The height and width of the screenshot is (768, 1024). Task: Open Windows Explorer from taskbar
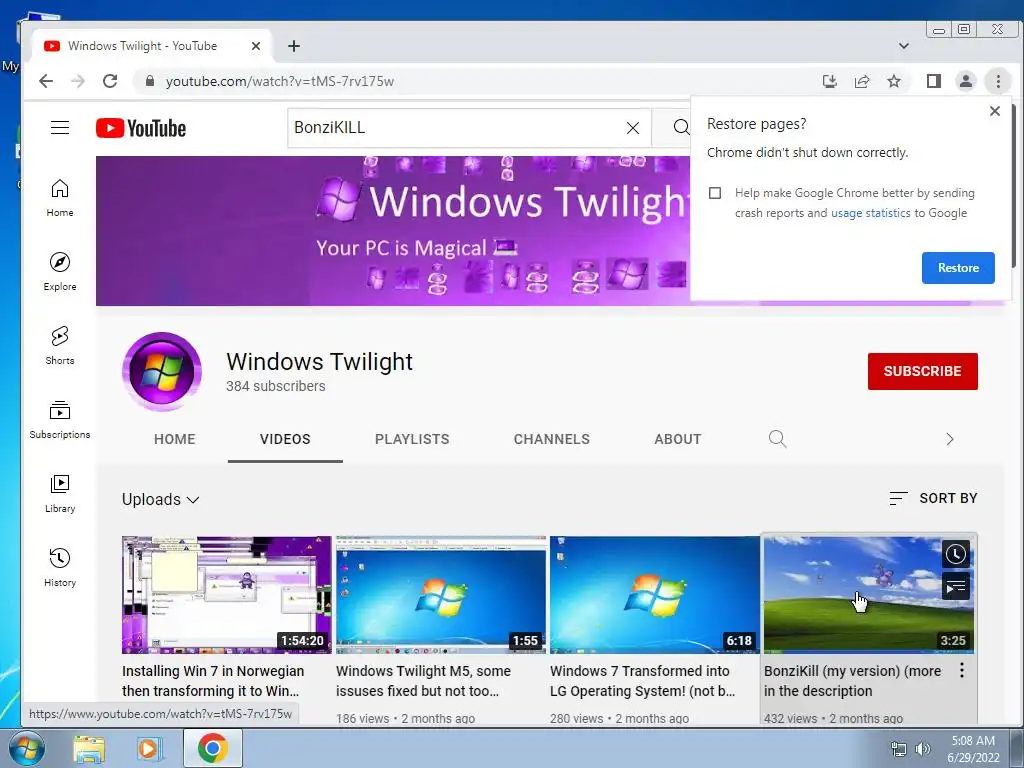click(89, 748)
